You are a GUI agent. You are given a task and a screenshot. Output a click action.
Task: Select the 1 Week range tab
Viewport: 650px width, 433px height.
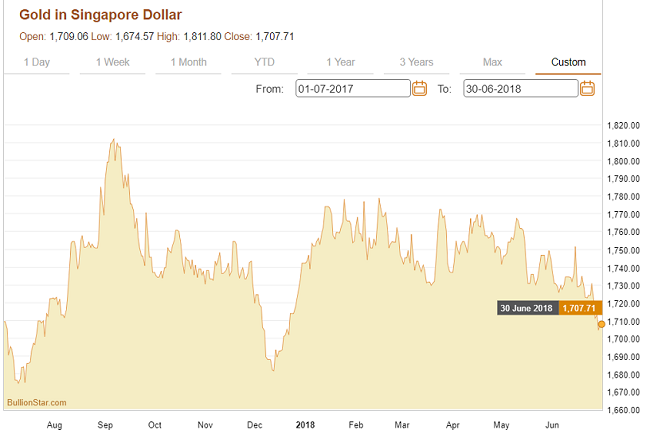[x=113, y=62]
